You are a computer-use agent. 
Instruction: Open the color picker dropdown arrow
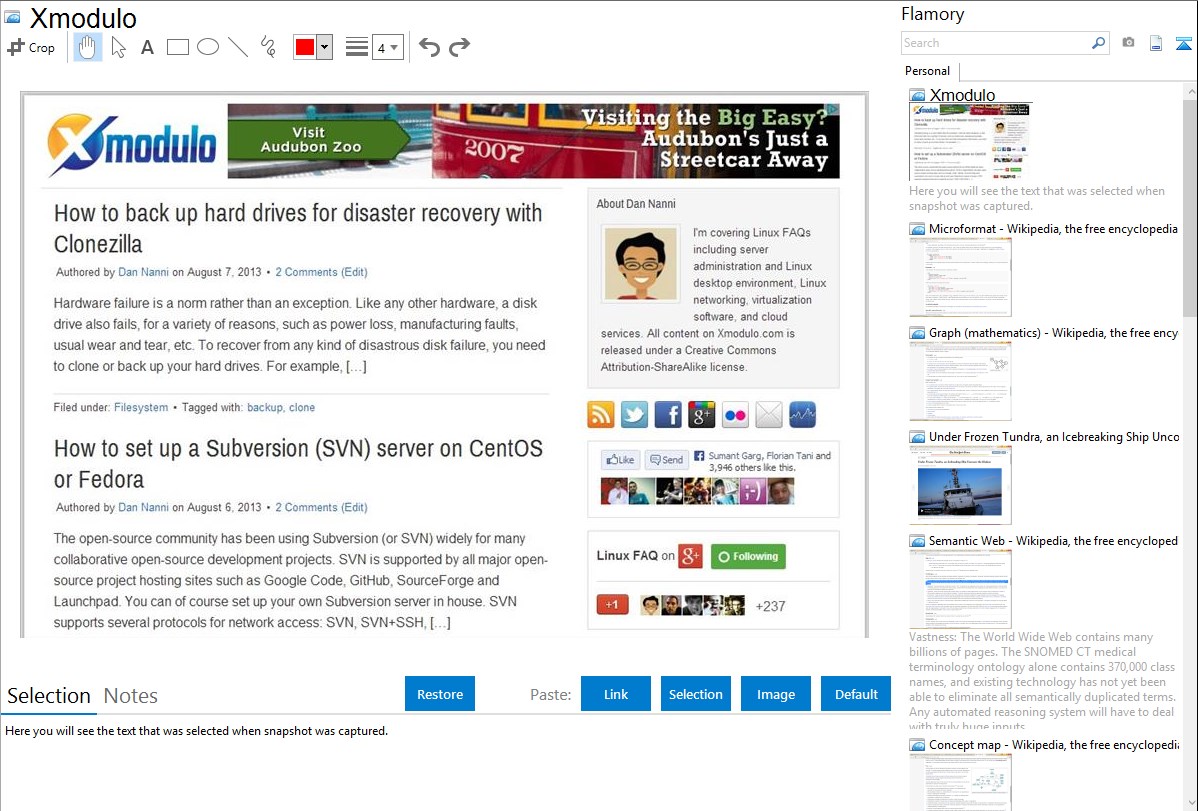pyautogui.click(x=324, y=47)
